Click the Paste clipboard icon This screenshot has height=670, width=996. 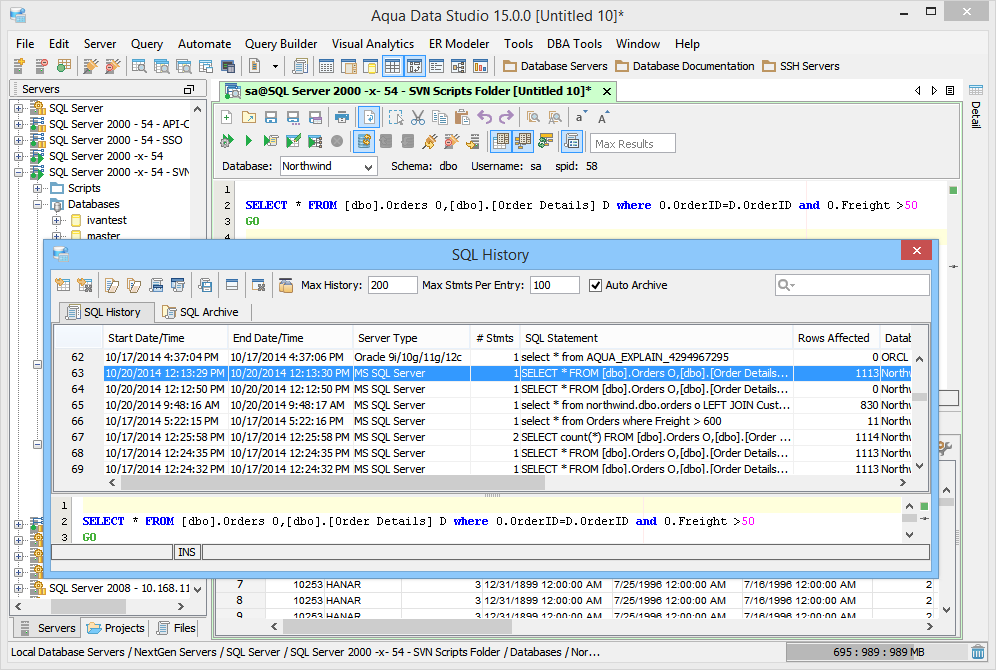pos(462,117)
